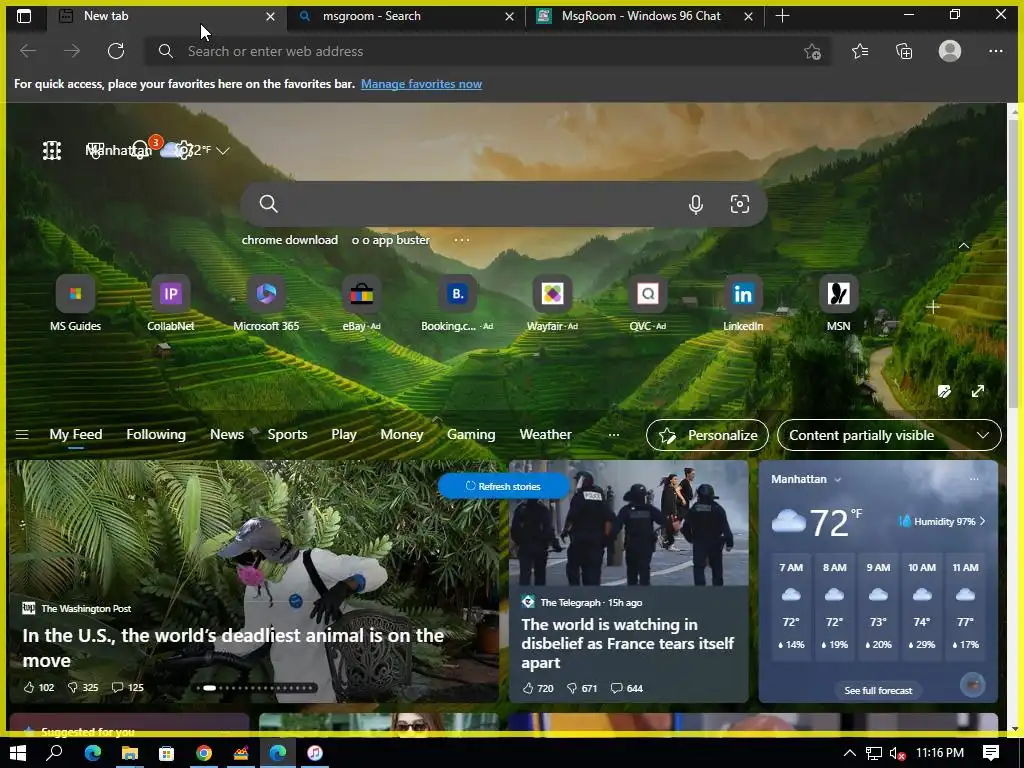
Task: Select the Money feed tab
Action: pyautogui.click(x=402, y=434)
